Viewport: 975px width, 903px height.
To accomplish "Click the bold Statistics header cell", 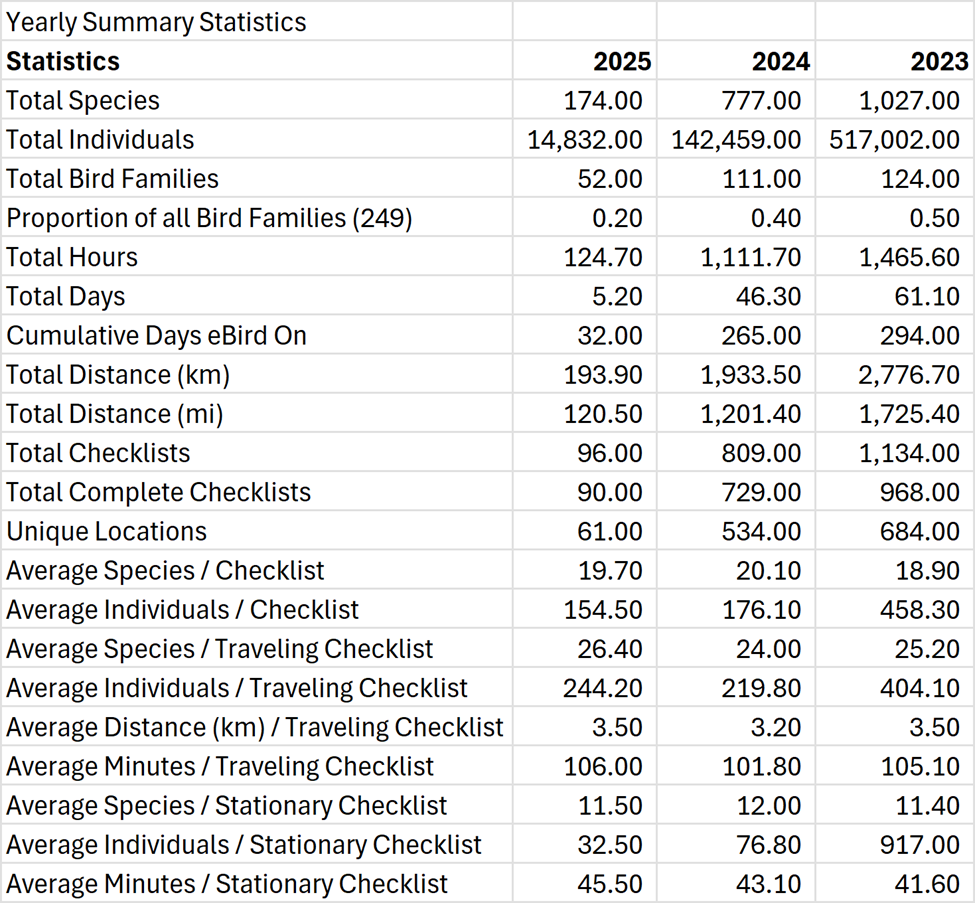I will click(x=63, y=61).
